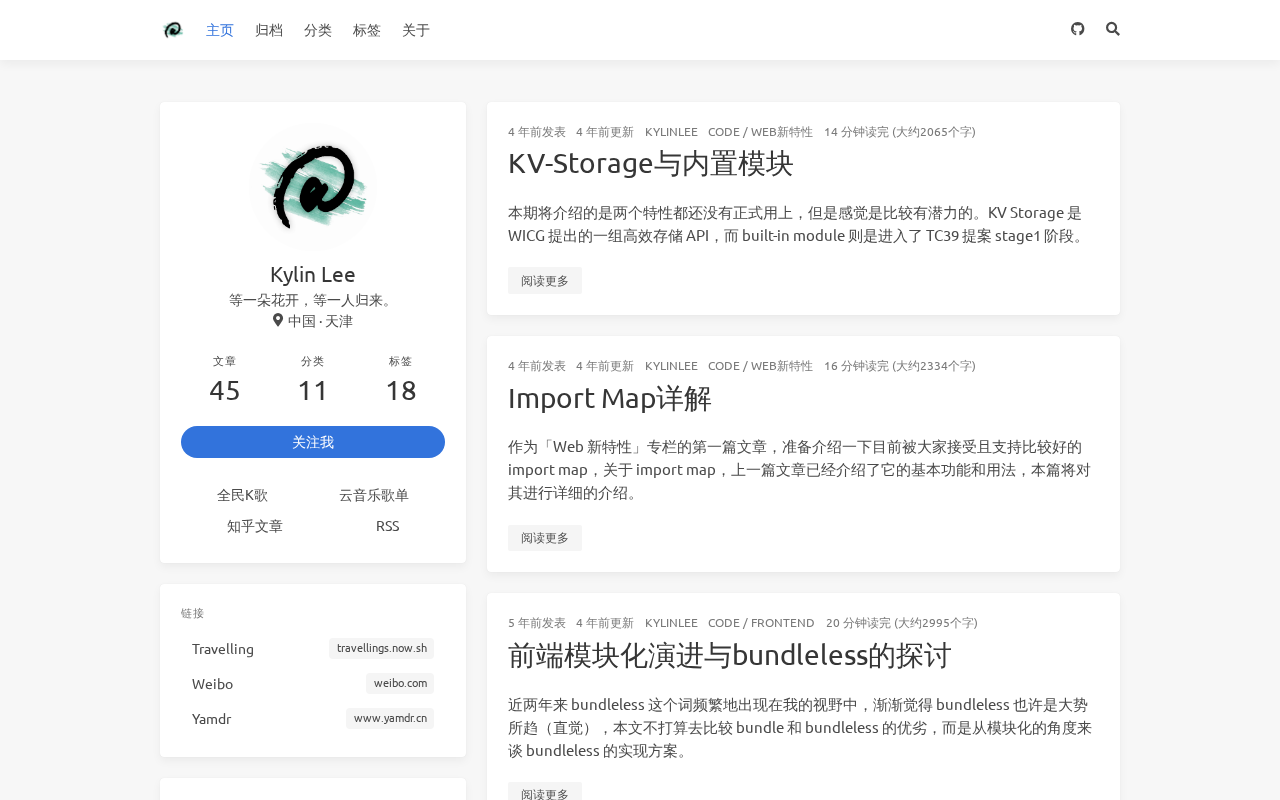The width and height of the screenshot is (1280, 800).
Task: Open the 云音乐歌单 link
Action: click(x=374, y=495)
